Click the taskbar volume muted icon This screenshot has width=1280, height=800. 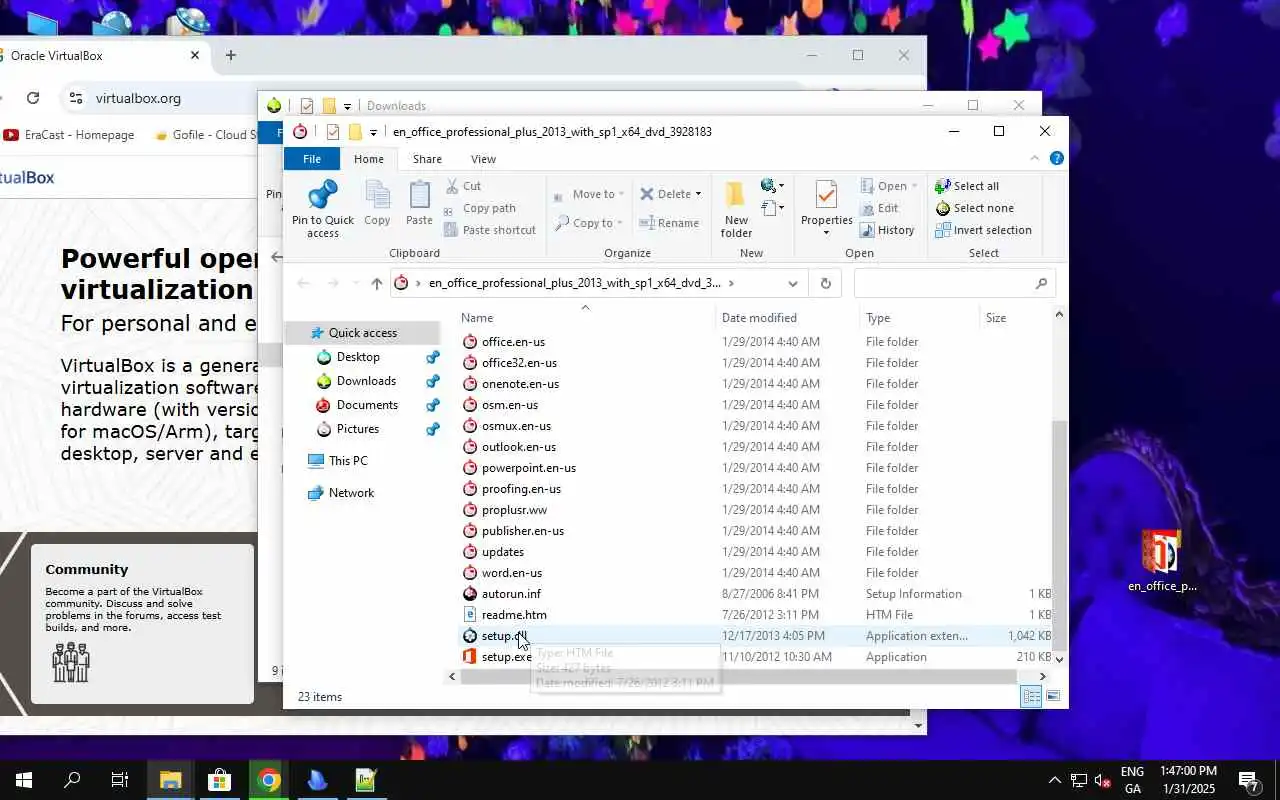1103,781
